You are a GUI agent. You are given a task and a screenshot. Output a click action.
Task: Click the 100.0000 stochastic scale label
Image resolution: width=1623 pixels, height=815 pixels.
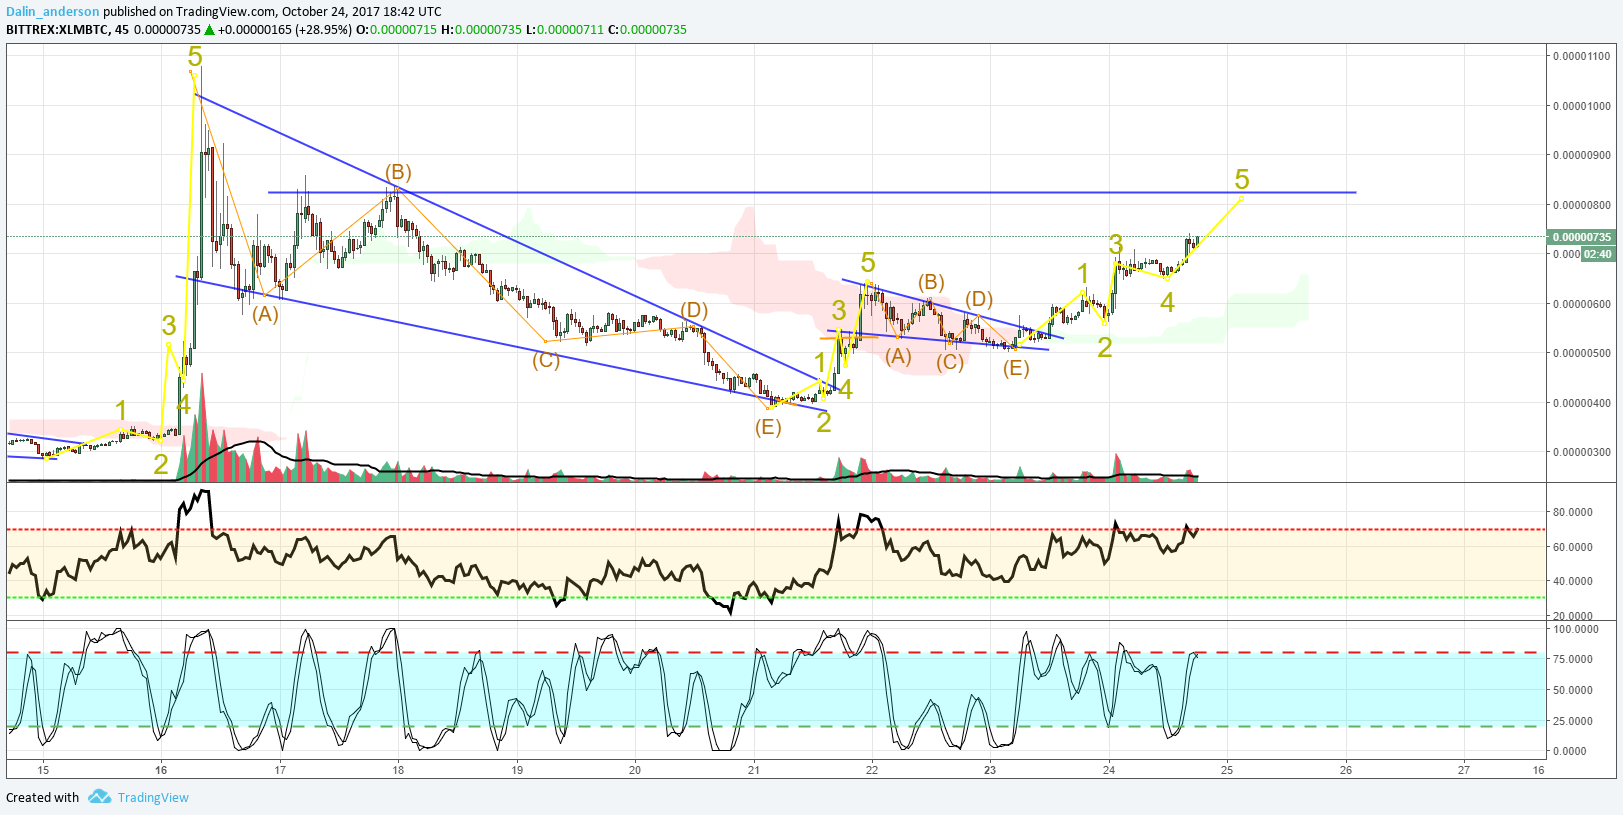[1575, 629]
